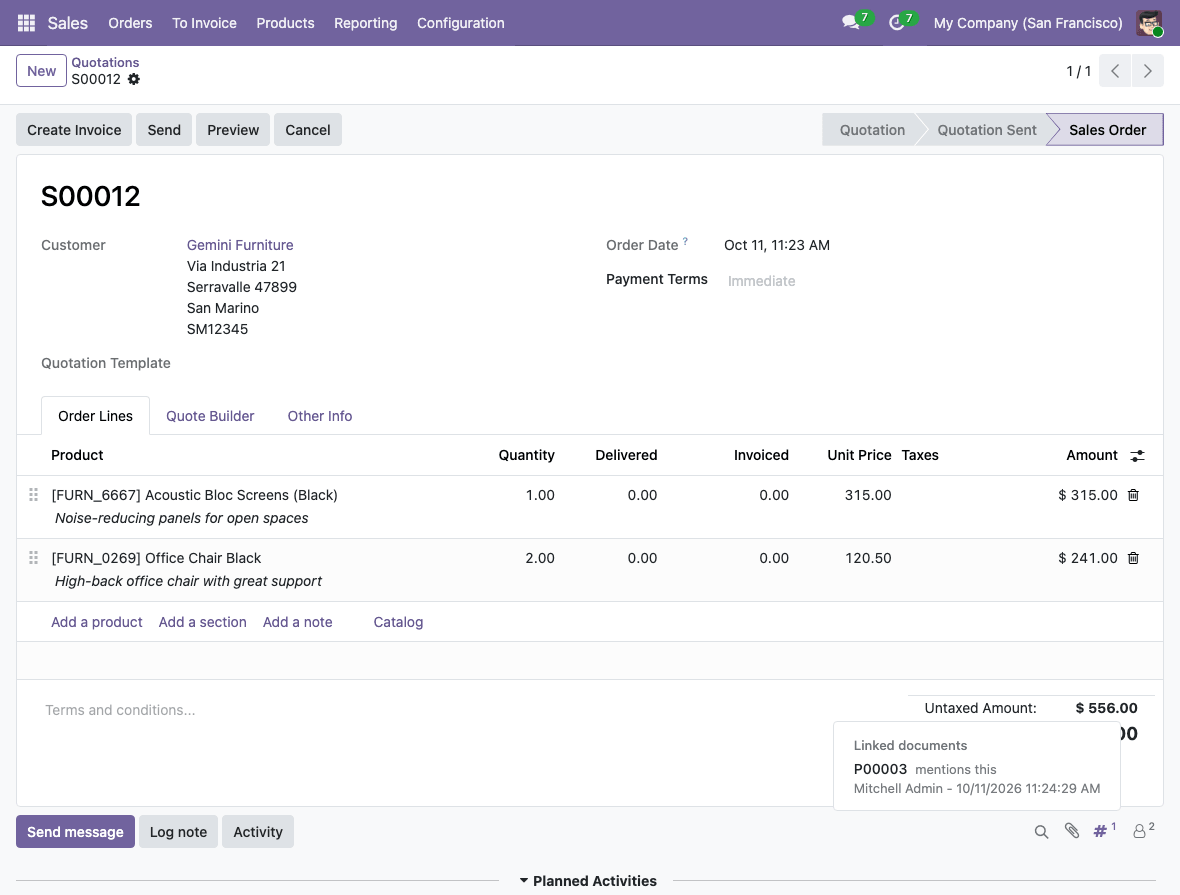Click the Send button
This screenshot has height=895, width=1180.
pyautogui.click(x=164, y=129)
